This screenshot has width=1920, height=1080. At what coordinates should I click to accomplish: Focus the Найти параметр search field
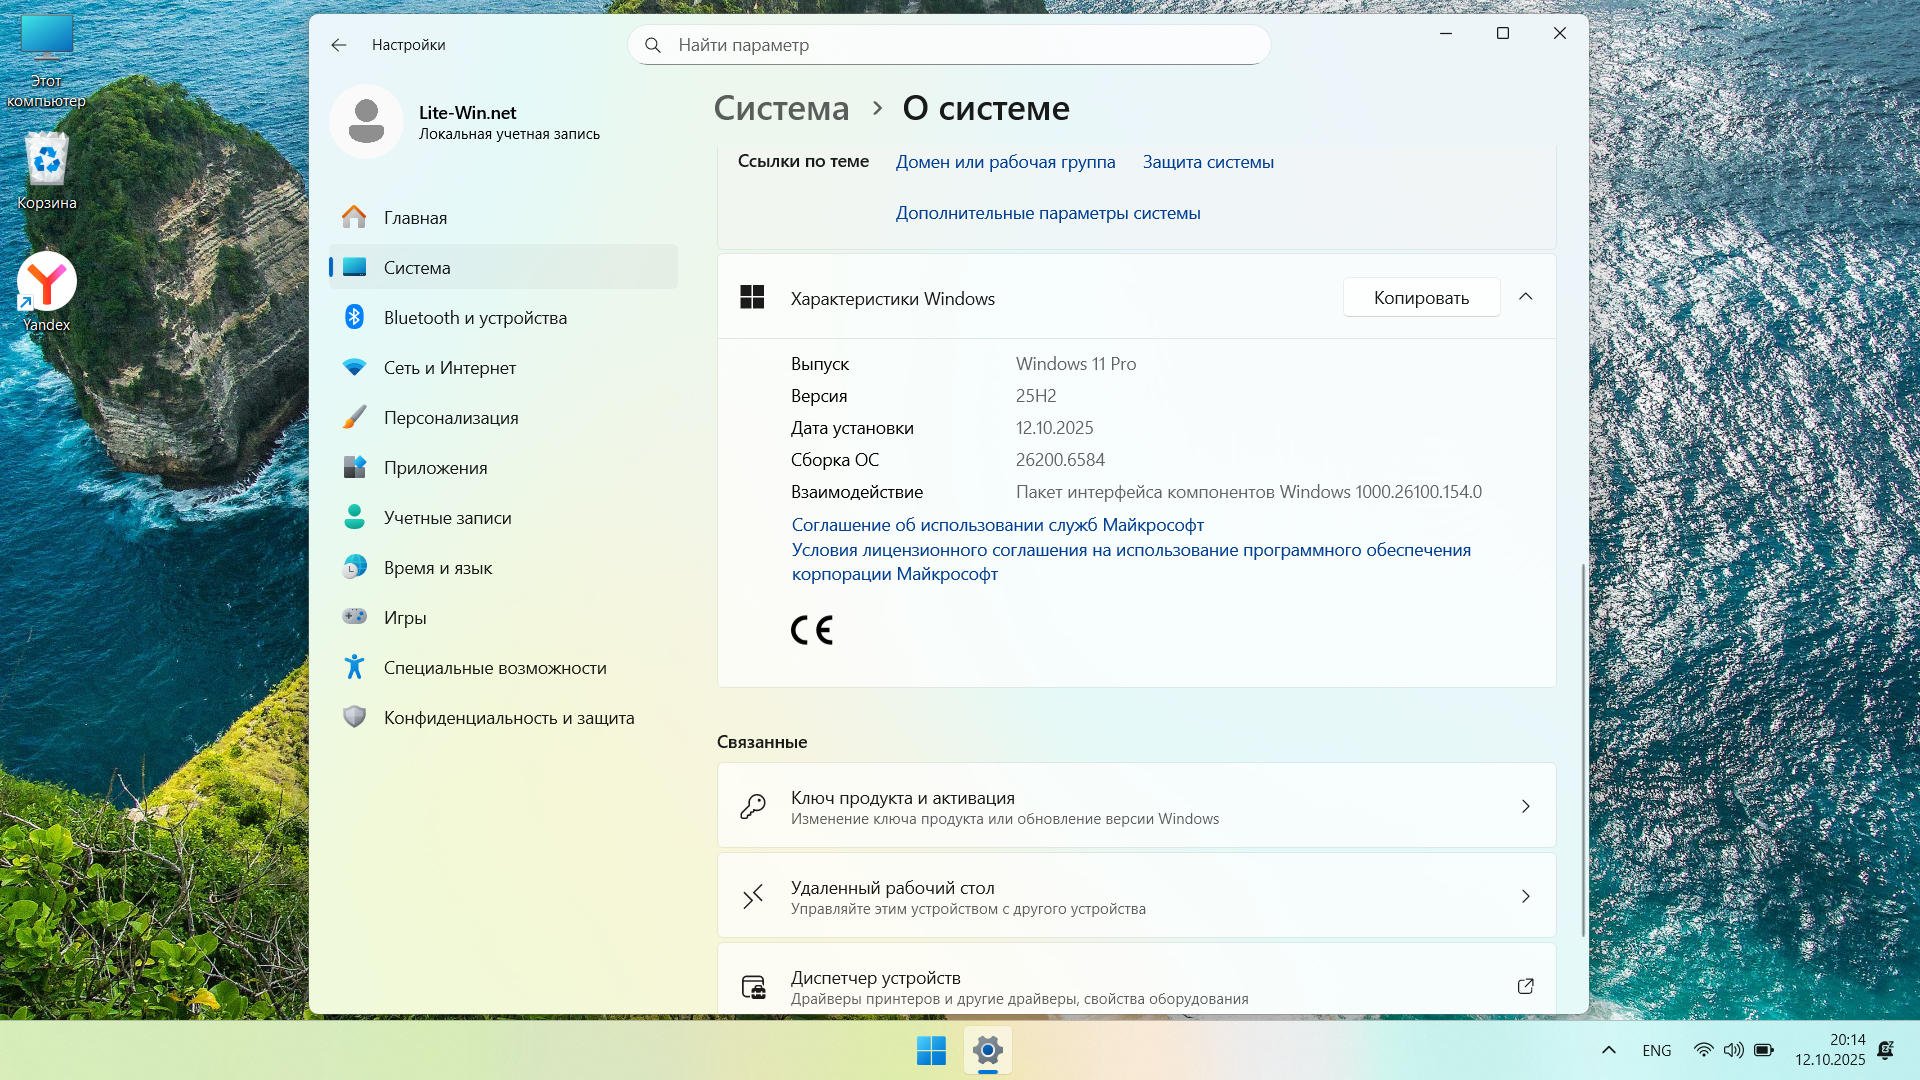pyautogui.click(x=950, y=45)
